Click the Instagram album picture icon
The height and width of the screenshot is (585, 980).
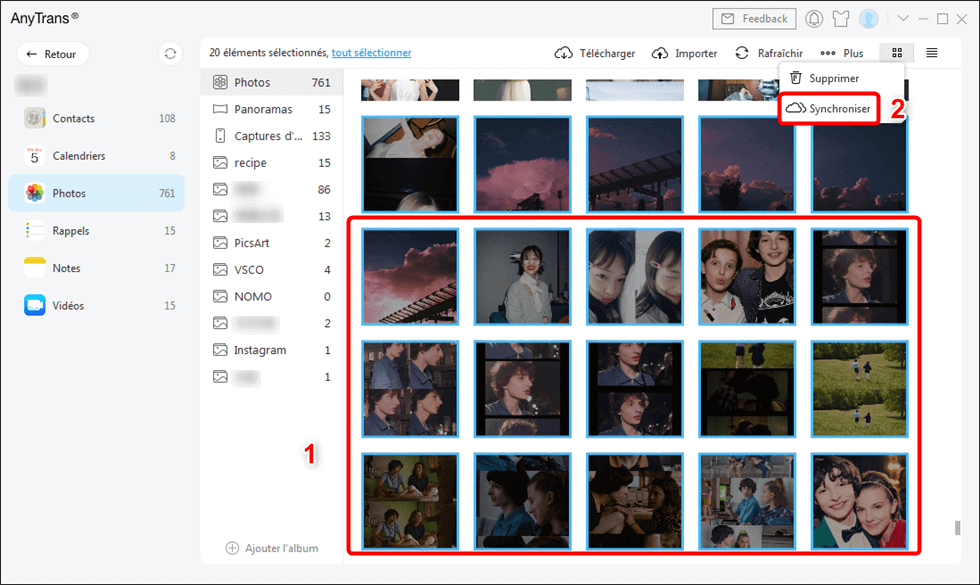[x=220, y=350]
